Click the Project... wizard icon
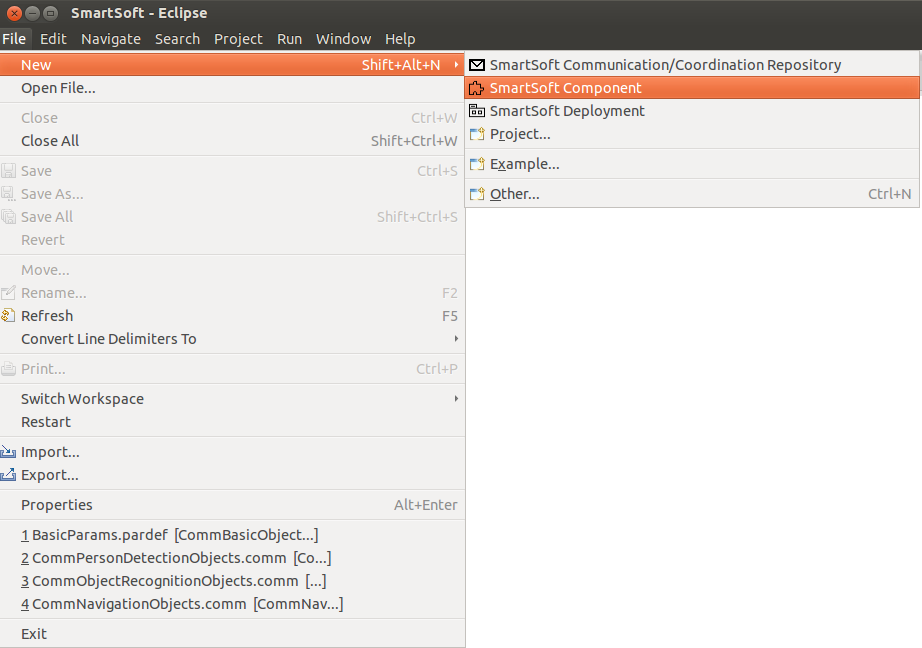Screen dimensions: 922x648 click(x=477, y=134)
